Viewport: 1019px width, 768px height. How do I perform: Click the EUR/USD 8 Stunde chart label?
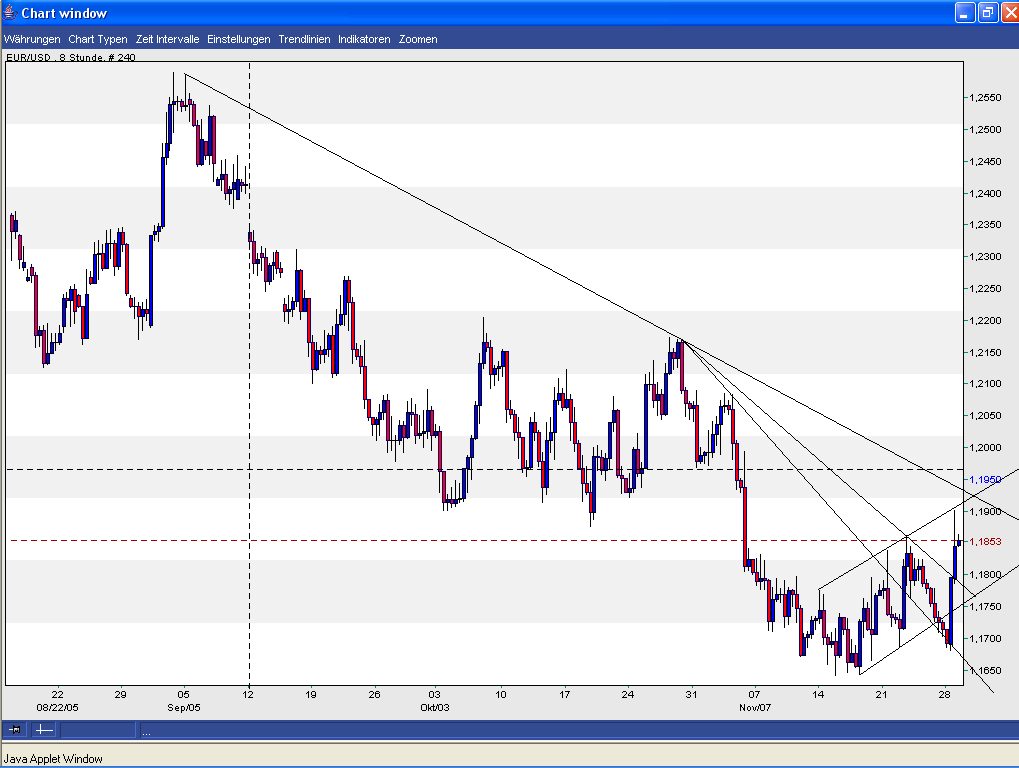(x=70, y=57)
